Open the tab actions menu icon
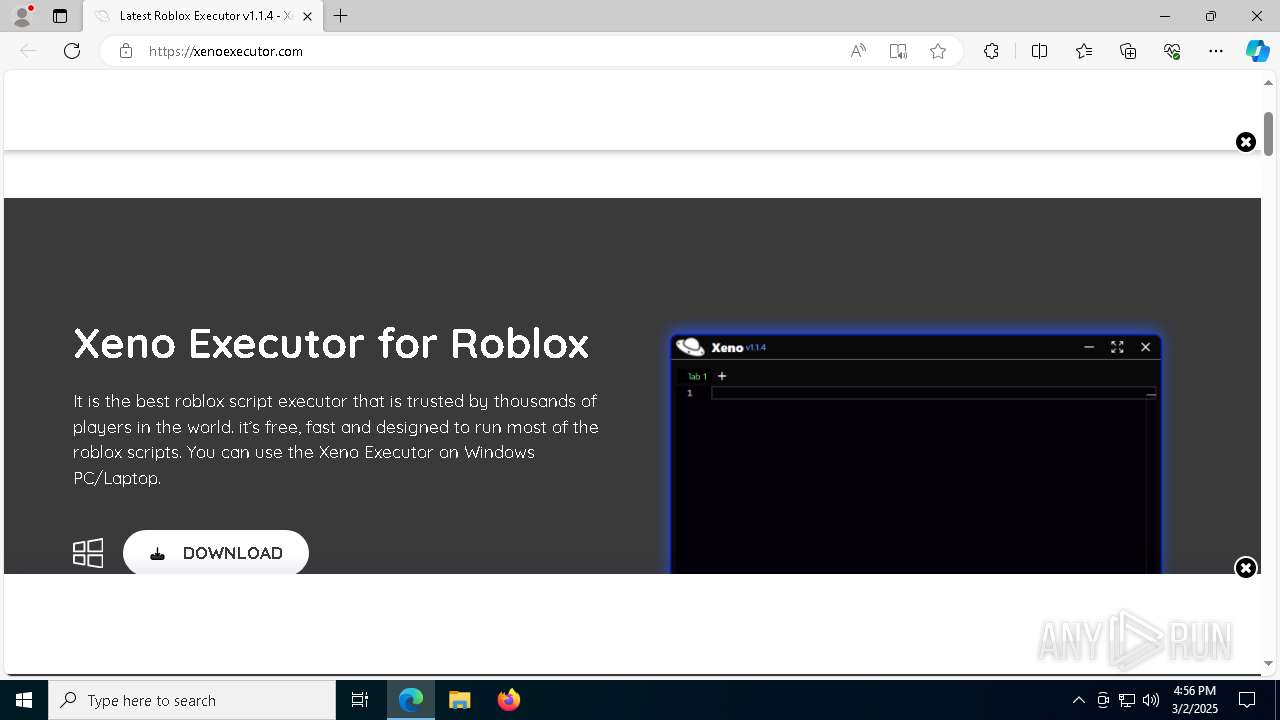 (60, 16)
